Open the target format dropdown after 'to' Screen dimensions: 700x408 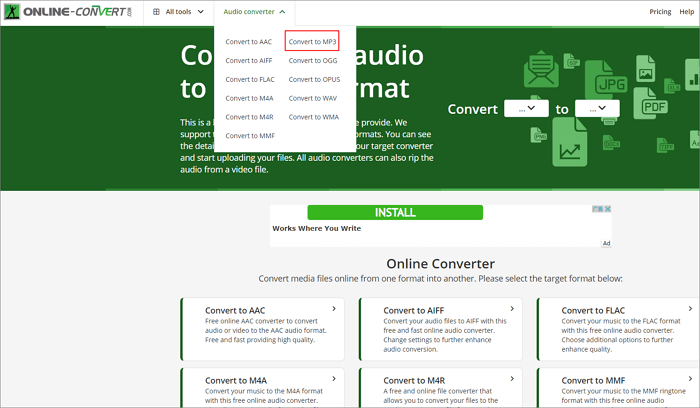point(597,108)
